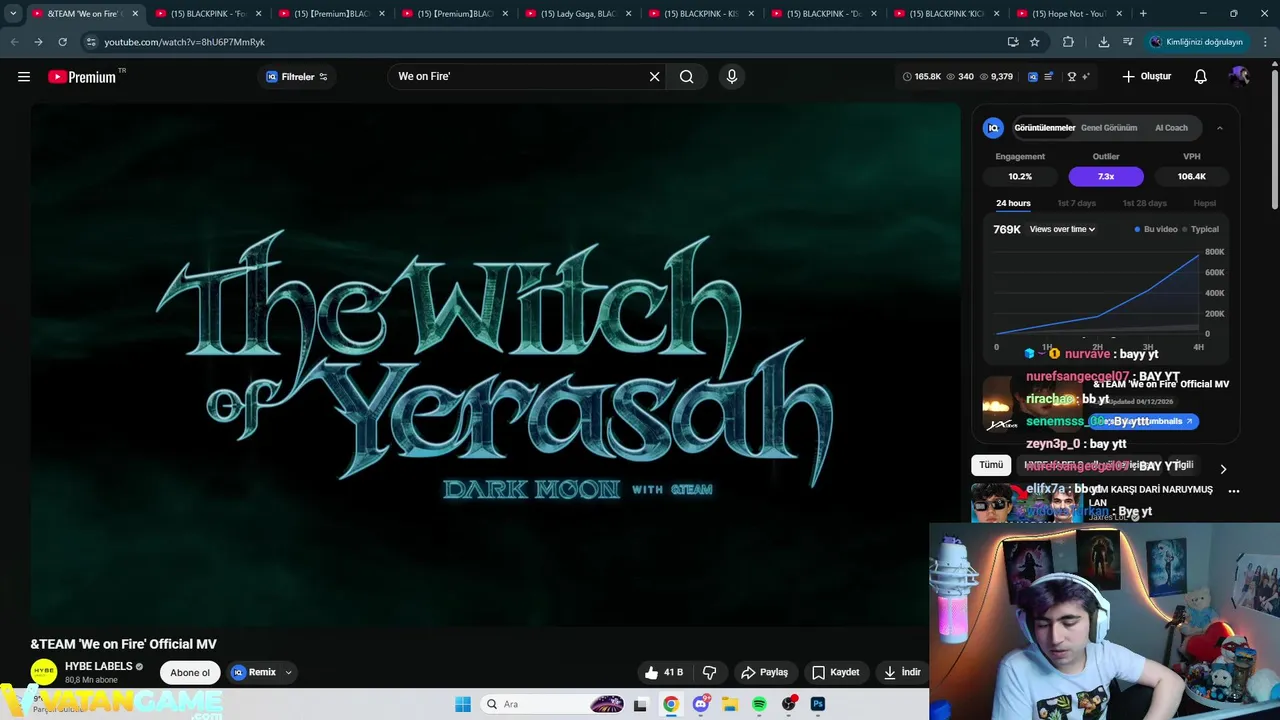Like the video with thumbs up
This screenshot has width=1280, height=720.
[x=664, y=672]
